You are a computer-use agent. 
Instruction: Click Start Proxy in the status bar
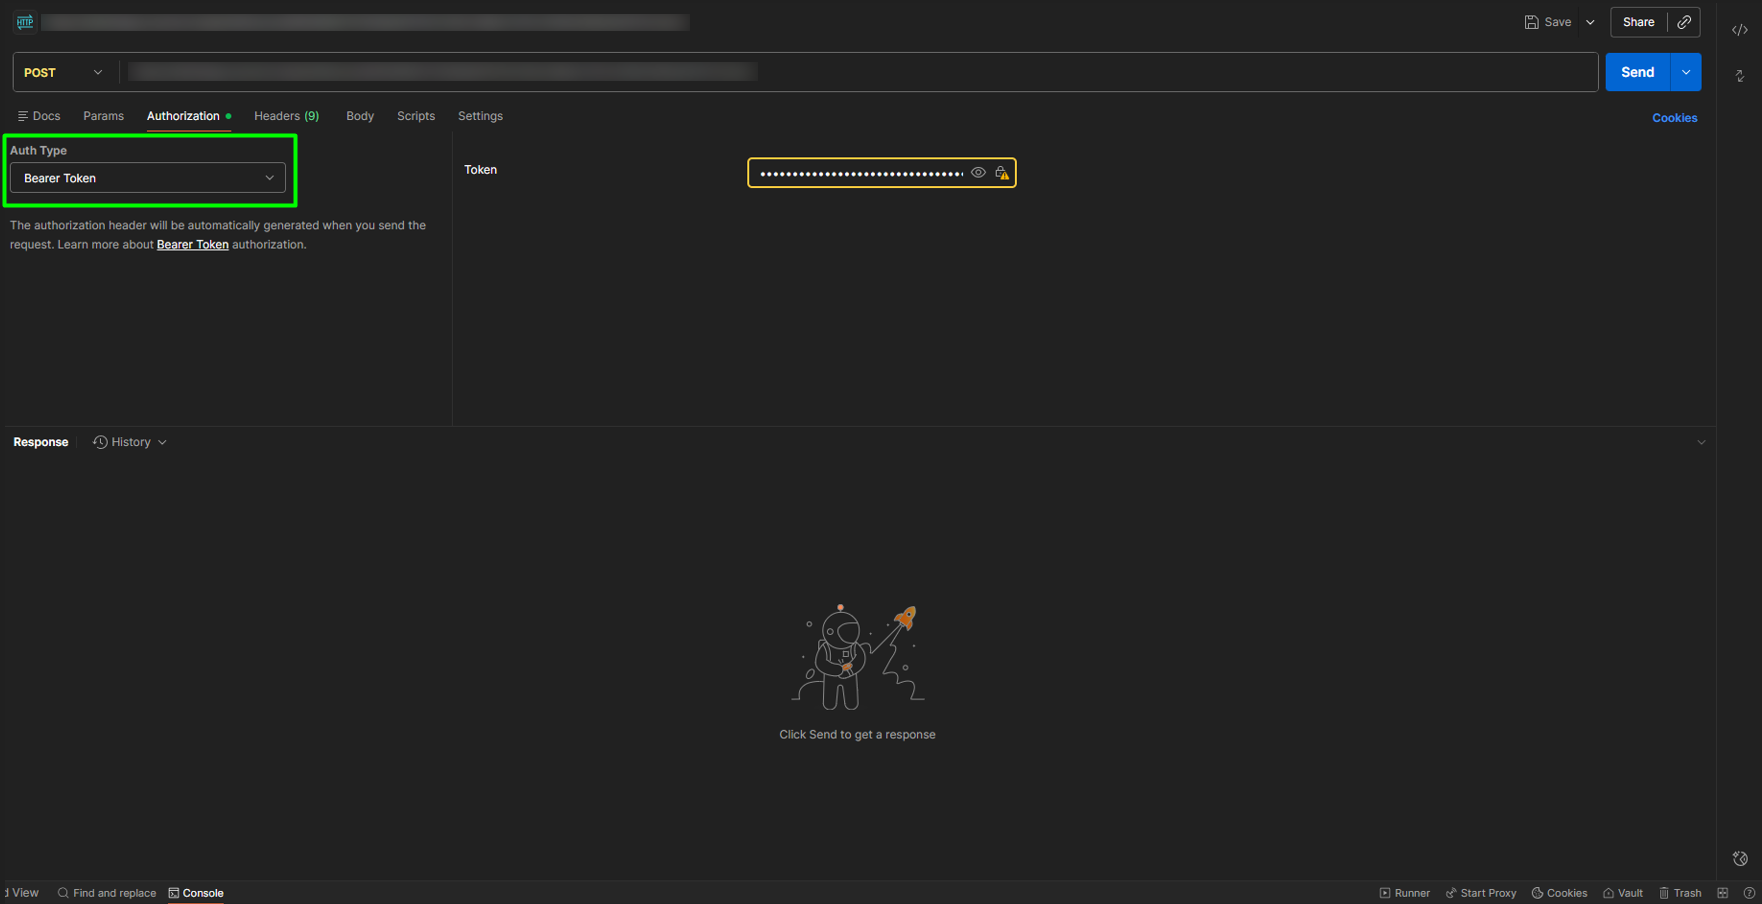[x=1481, y=893]
